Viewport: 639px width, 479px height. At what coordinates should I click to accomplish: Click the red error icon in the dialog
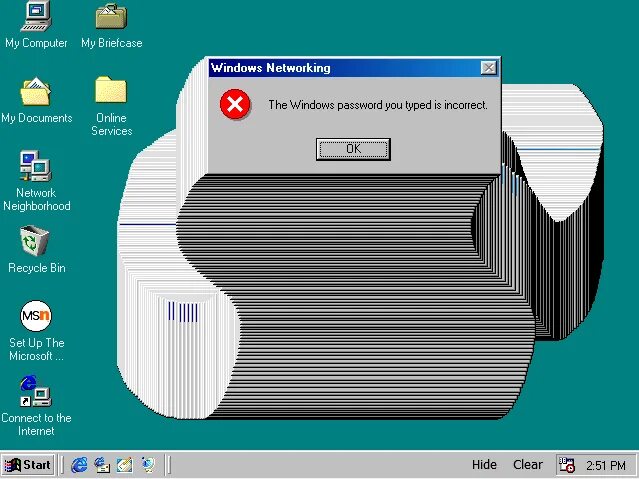tap(235, 104)
